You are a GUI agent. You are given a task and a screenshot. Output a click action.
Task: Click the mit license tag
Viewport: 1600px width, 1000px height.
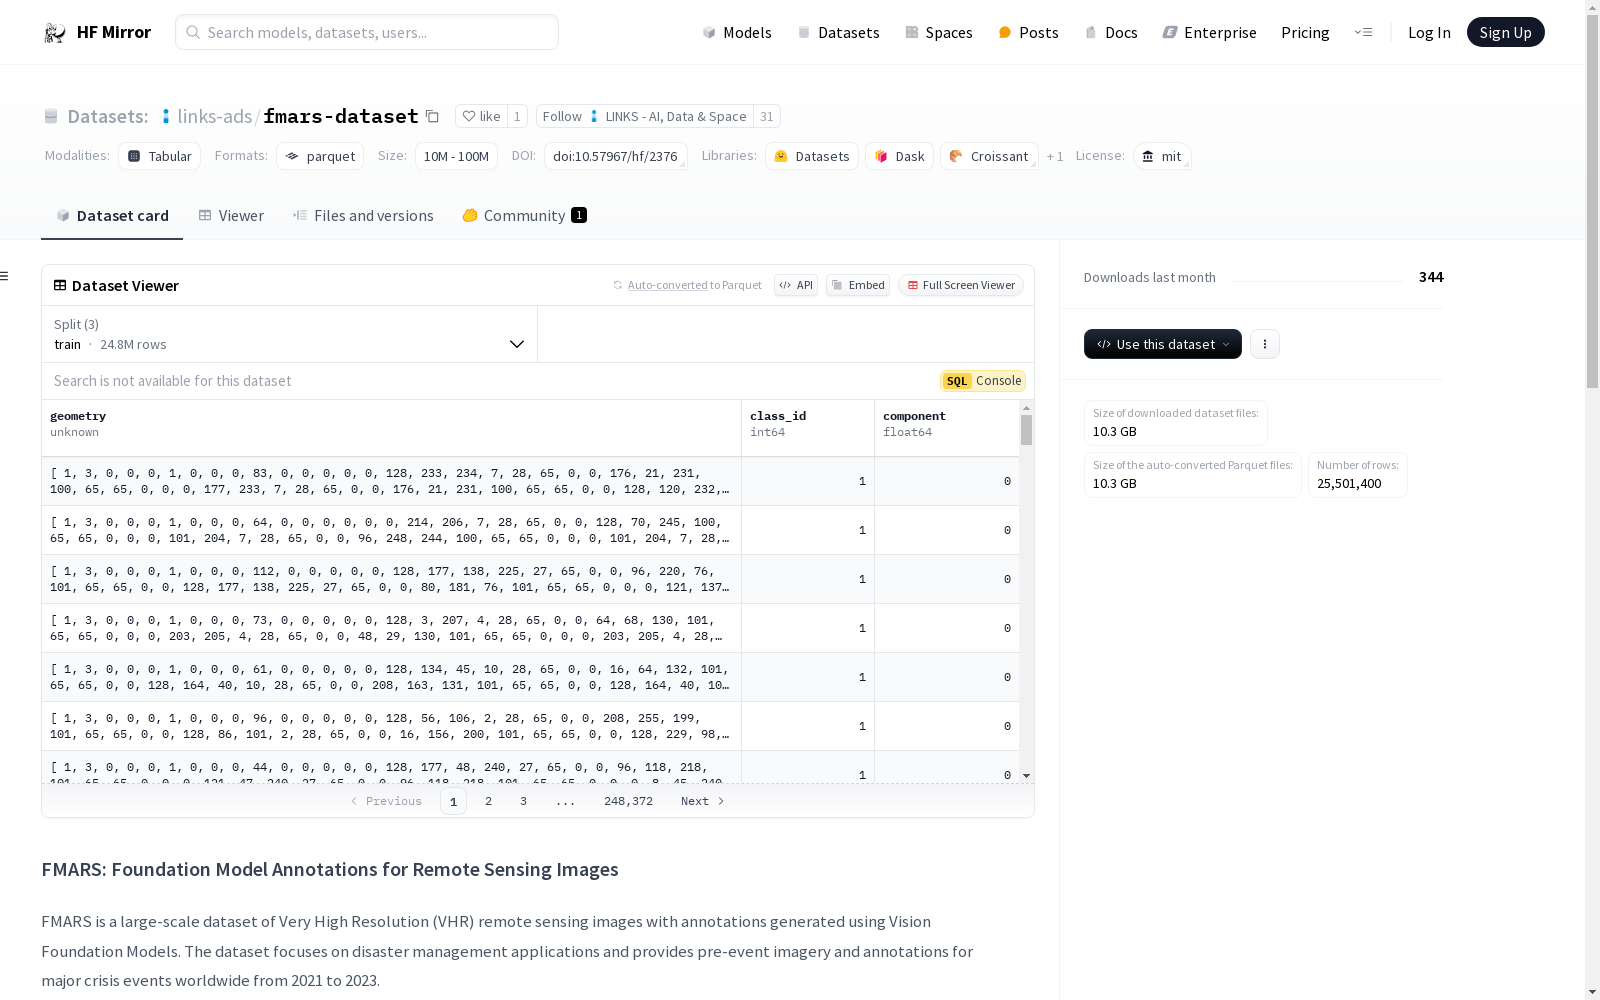(1162, 156)
